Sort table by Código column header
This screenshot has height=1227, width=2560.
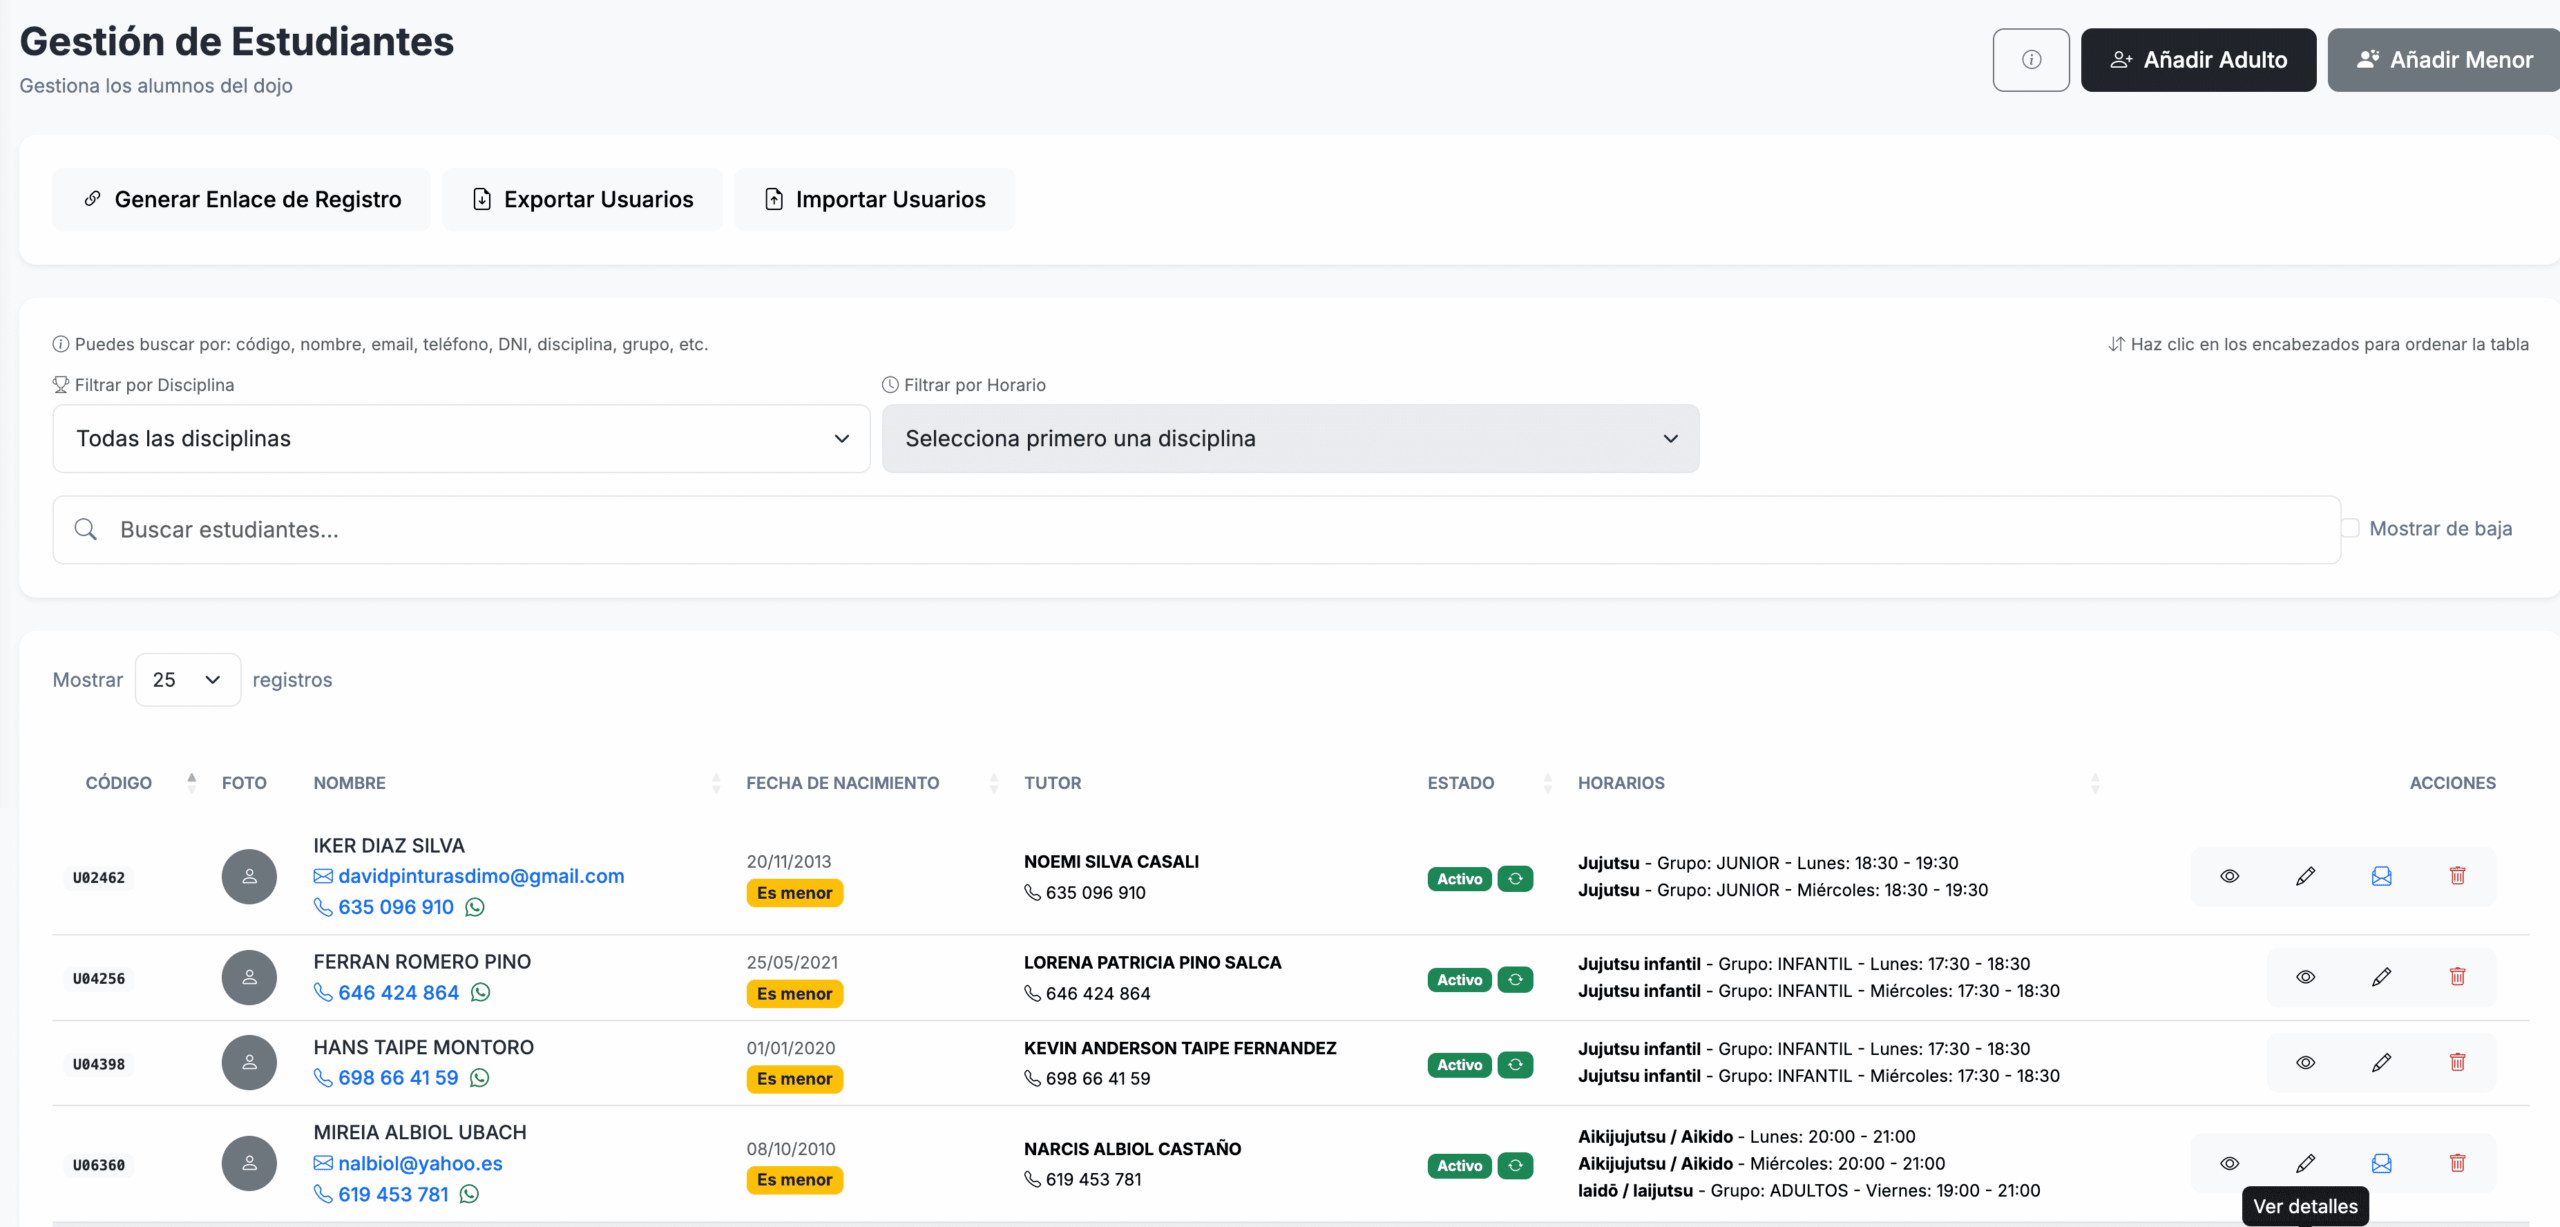119,783
